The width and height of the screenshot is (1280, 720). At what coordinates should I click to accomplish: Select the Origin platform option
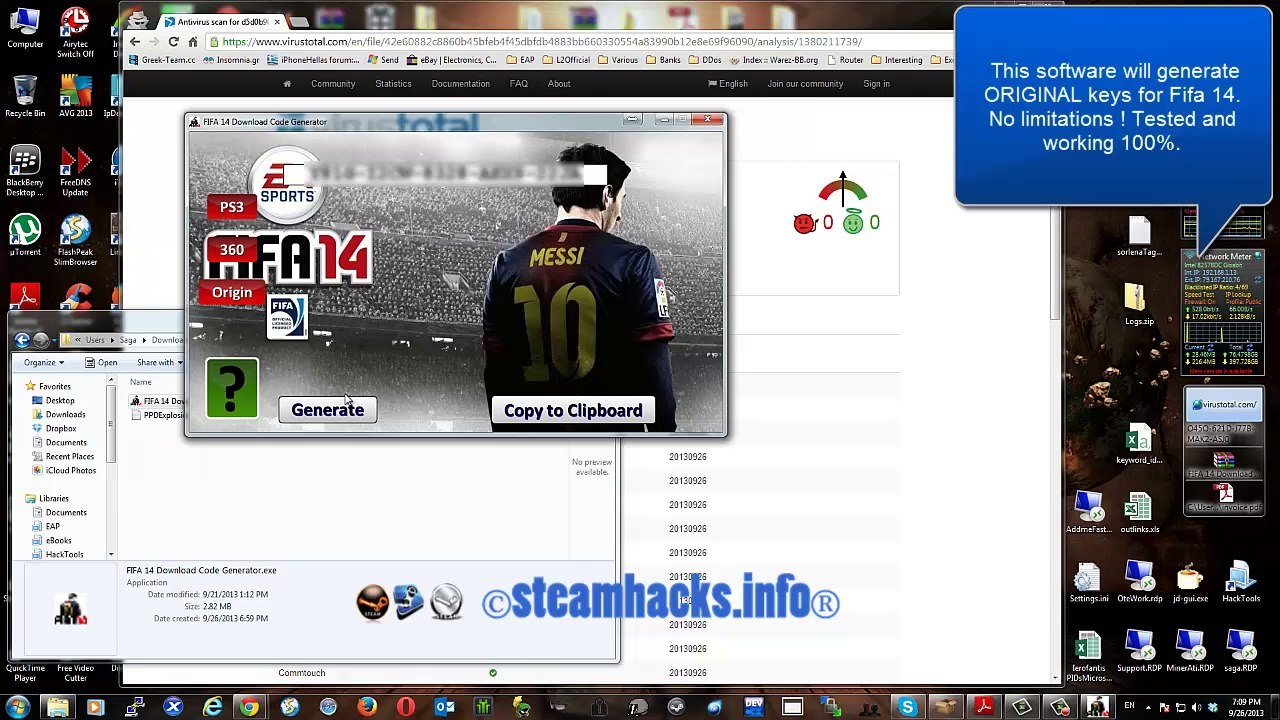pos(231,293)
